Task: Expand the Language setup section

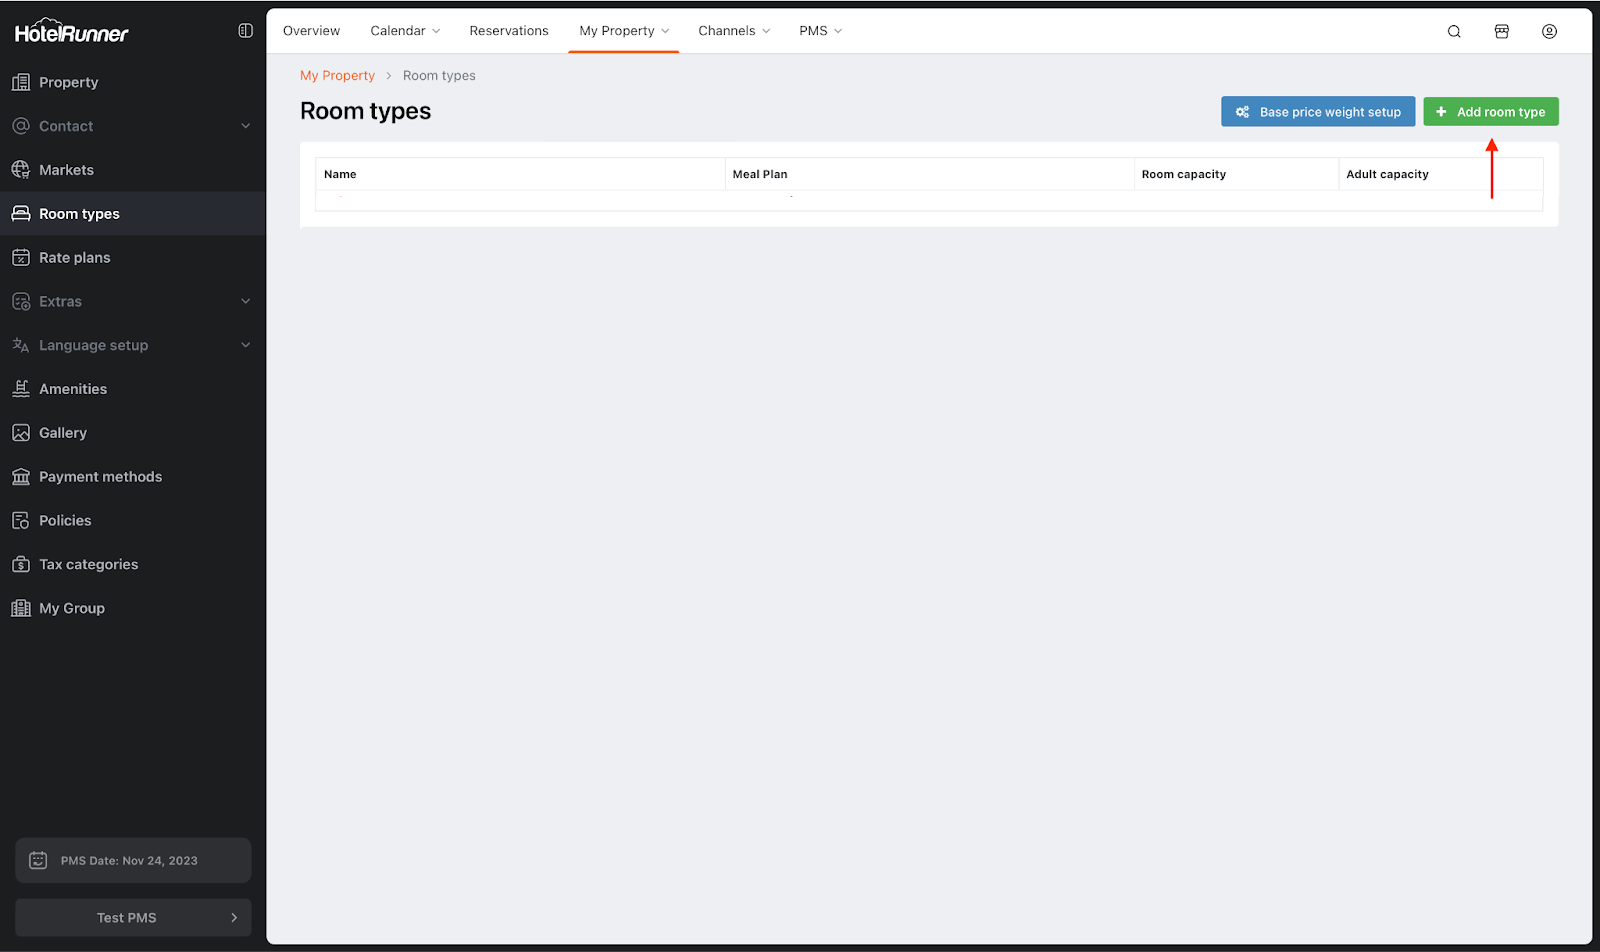Action: point(245,345)
